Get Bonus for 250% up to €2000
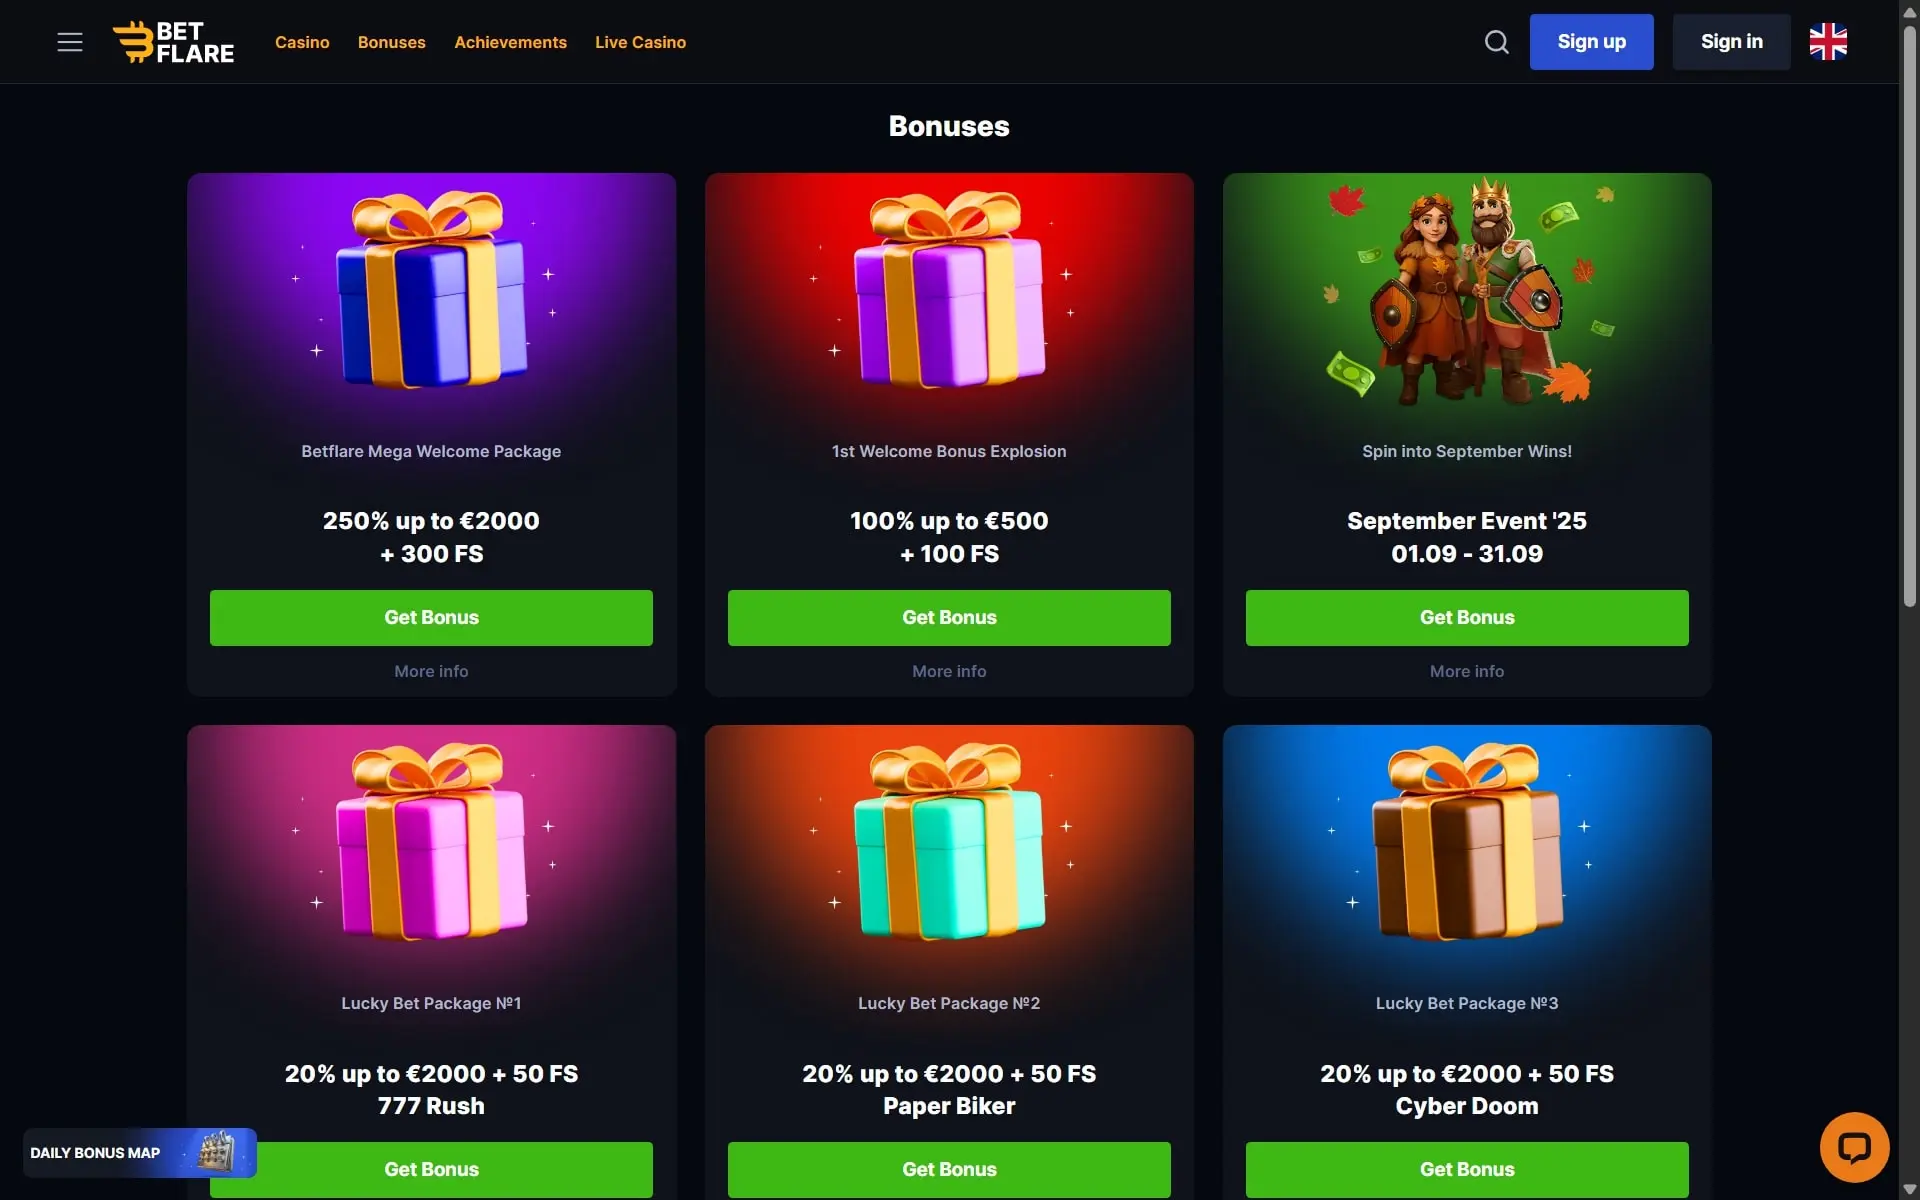Image resolution: width=1920 pixels, height=1200 pixels. [431, 618]
